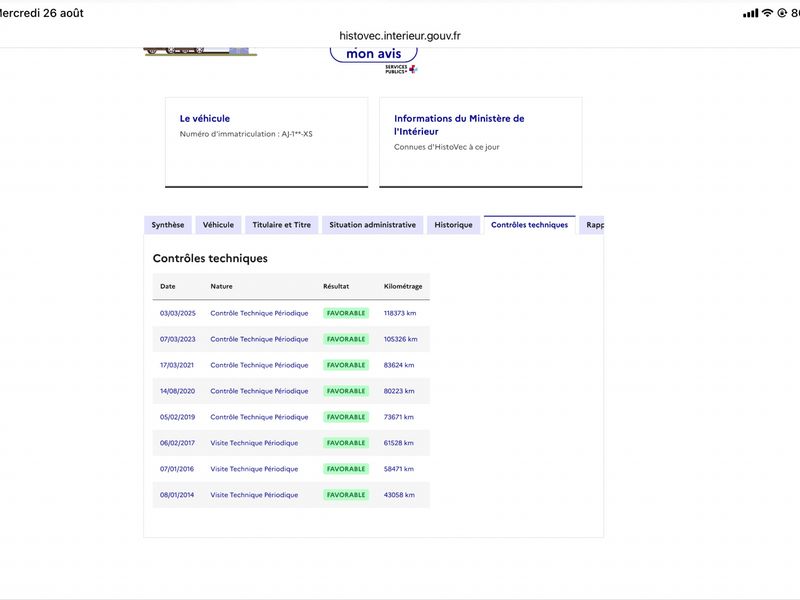The width and height of the screenshot is (800, 600).
Task: Tap the Wi-Fi status icon
Action: point(767,13)
